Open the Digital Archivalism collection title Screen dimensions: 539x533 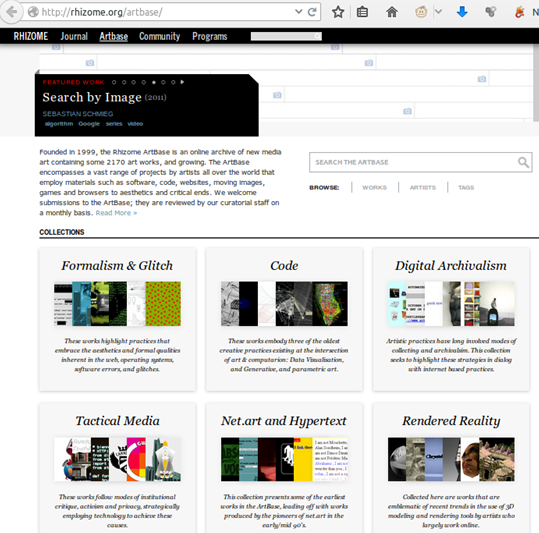point(451,266)
